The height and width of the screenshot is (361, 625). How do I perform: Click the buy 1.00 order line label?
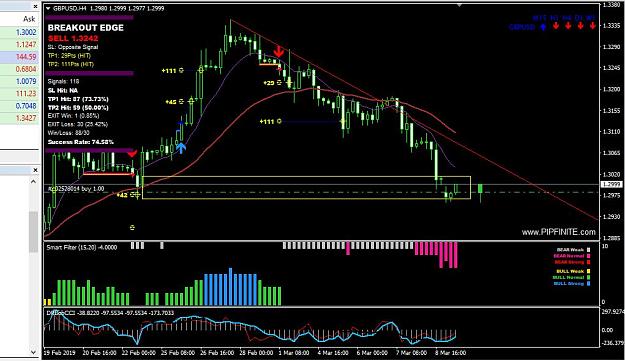76,188
